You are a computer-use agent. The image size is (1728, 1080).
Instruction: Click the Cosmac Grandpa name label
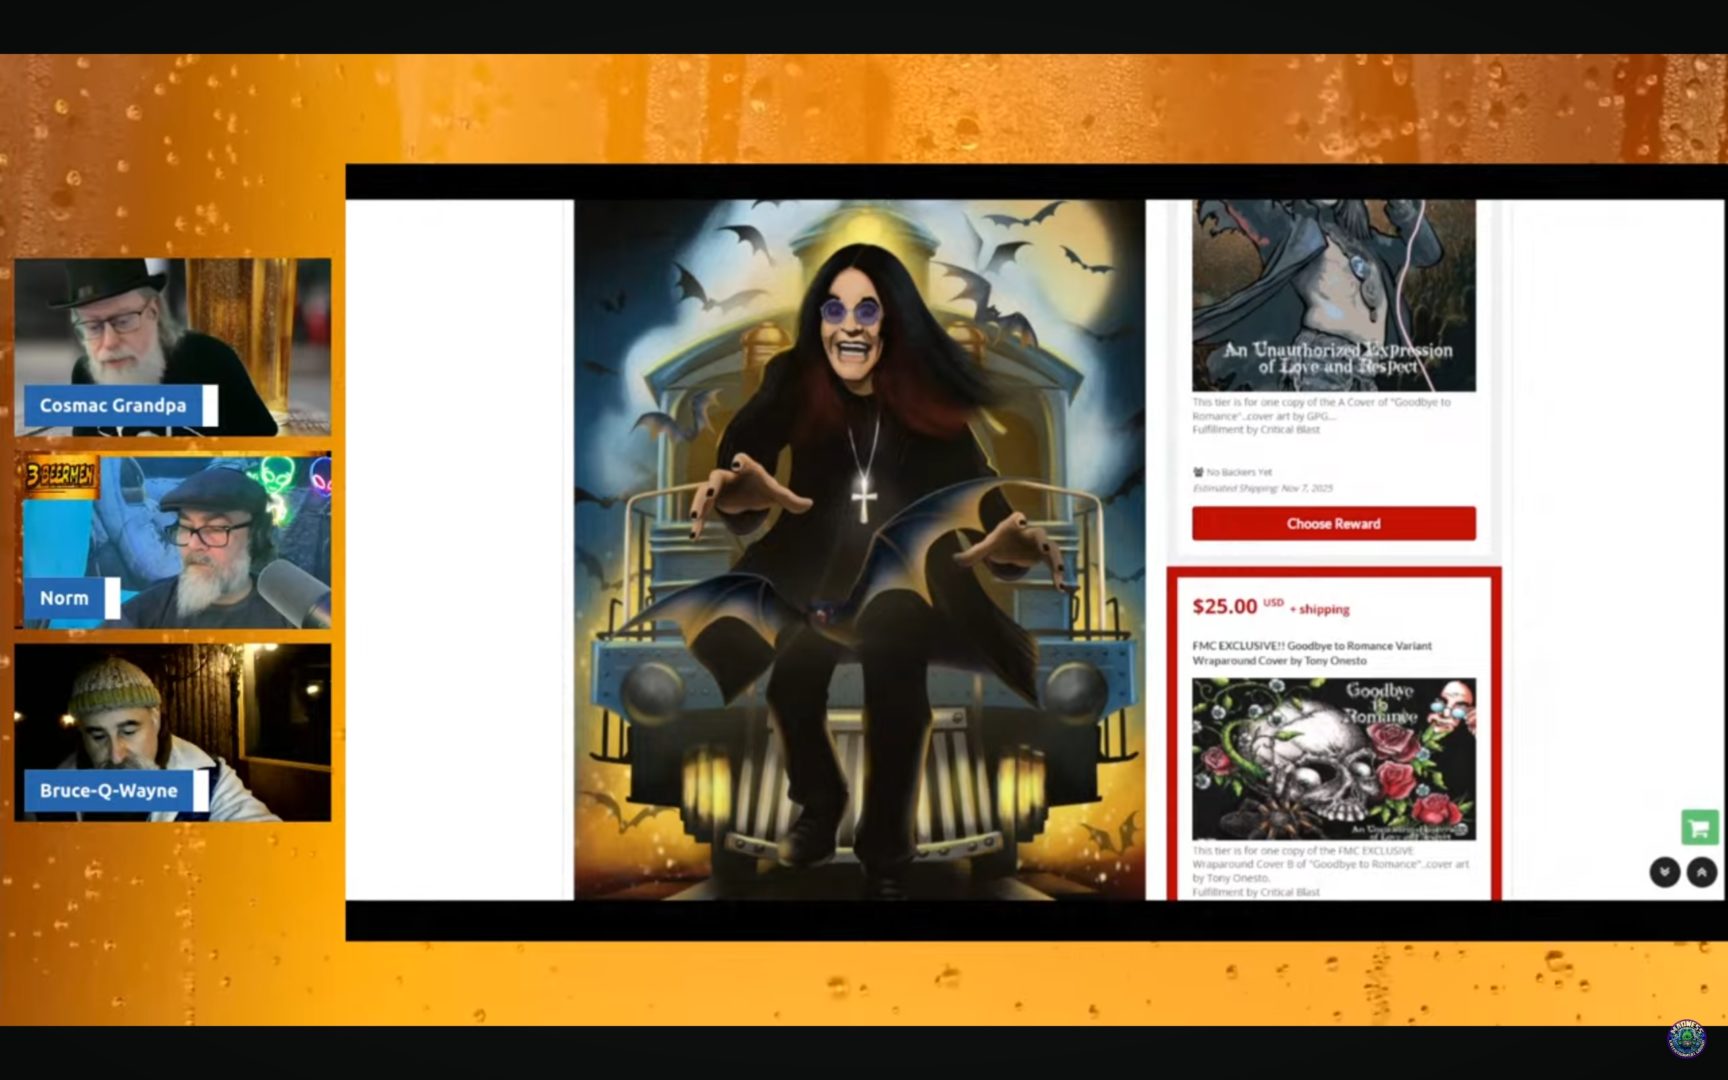tap(113, 406)
